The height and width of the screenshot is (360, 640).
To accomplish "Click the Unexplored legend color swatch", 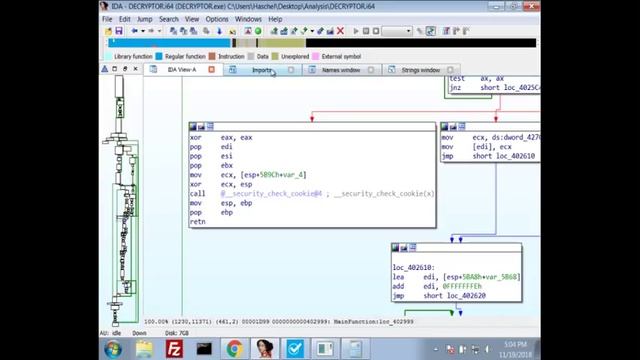I will tap(275, 56).
